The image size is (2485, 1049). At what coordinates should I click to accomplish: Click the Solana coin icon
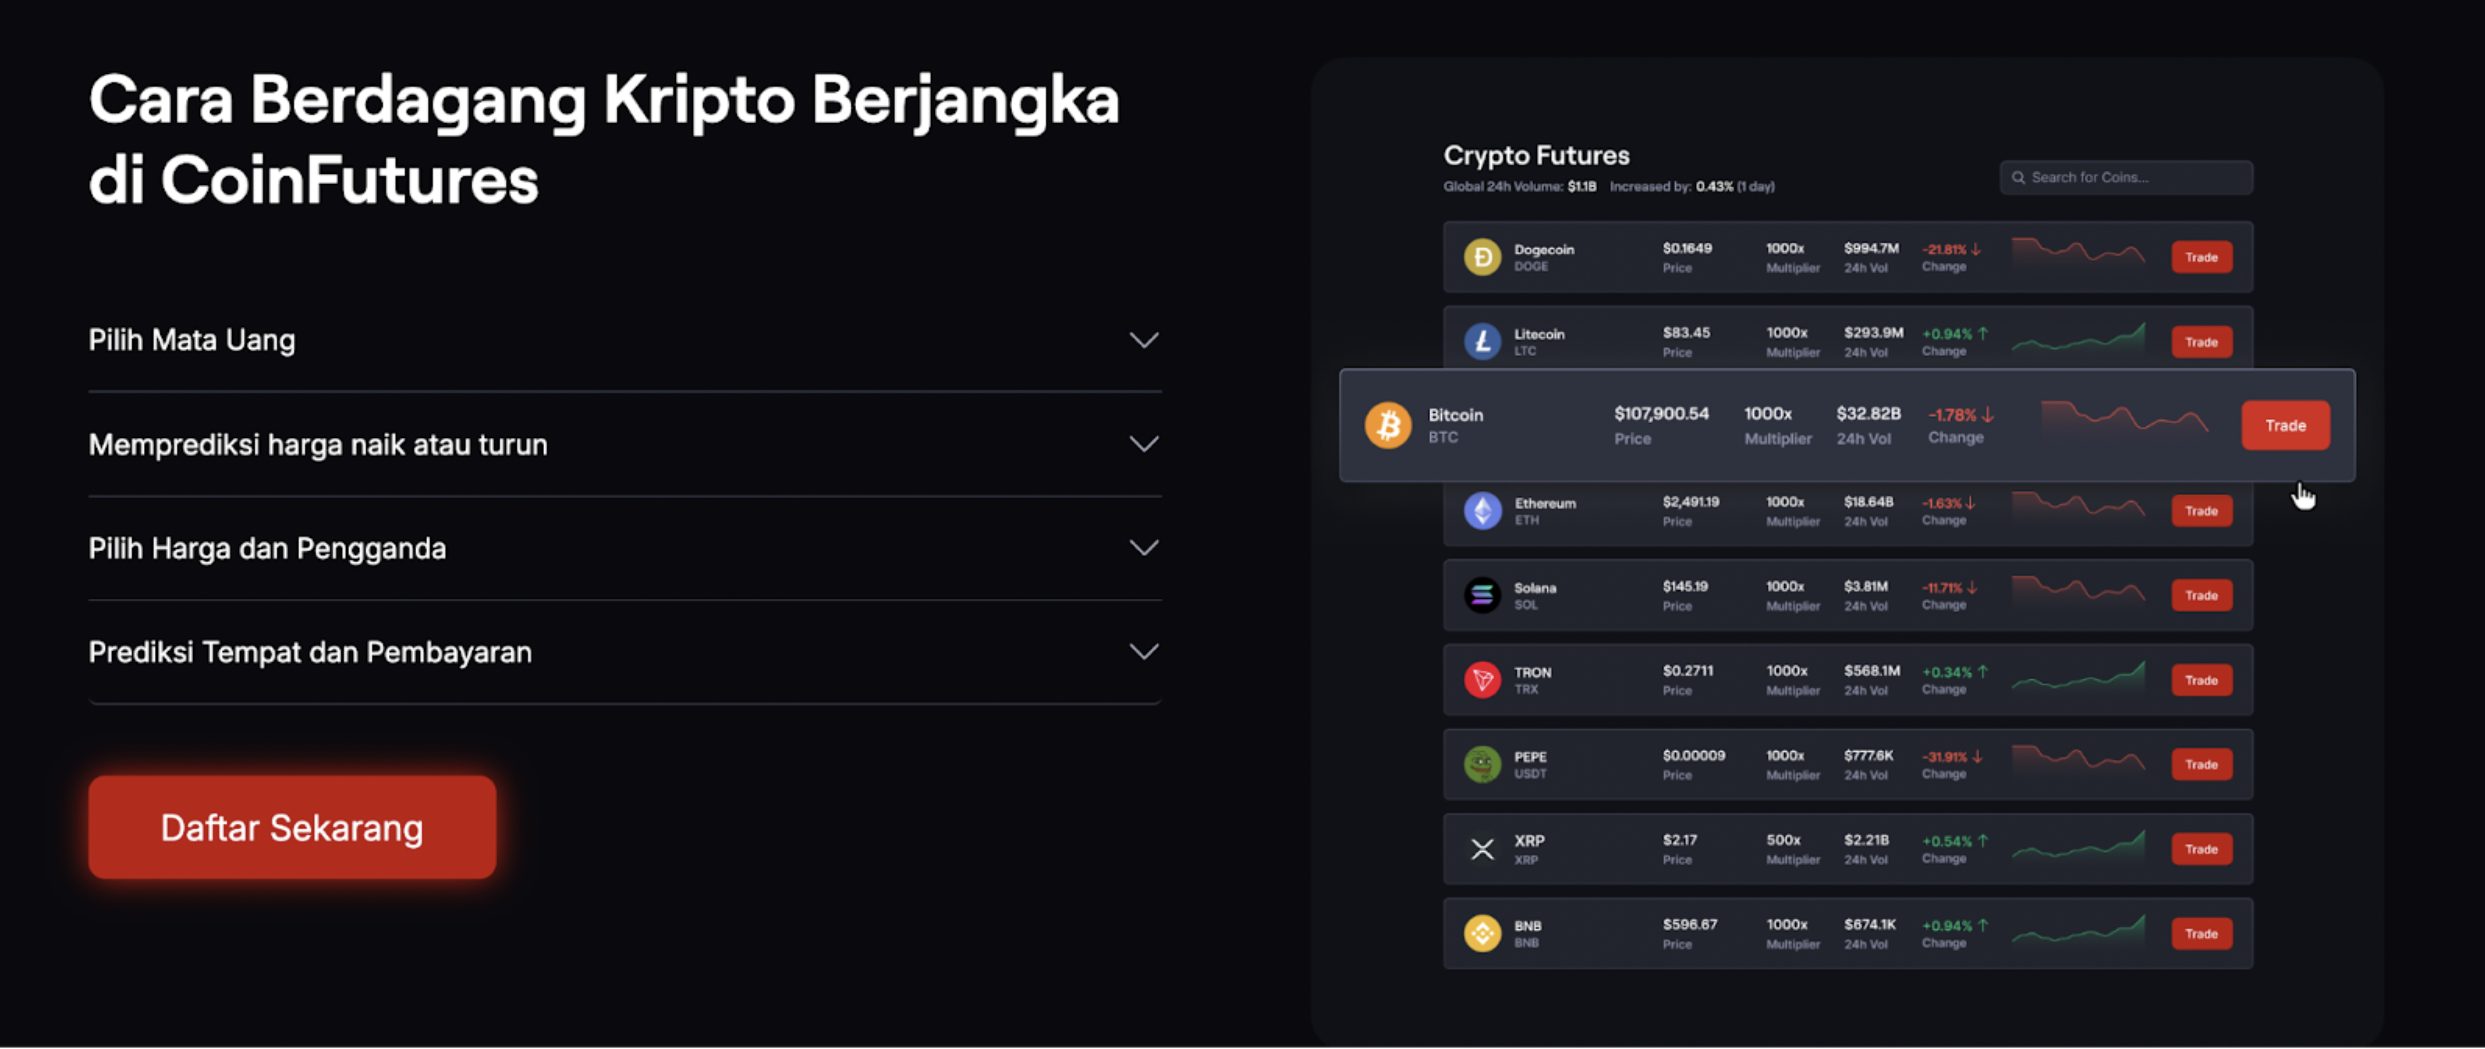(1482, 595)
